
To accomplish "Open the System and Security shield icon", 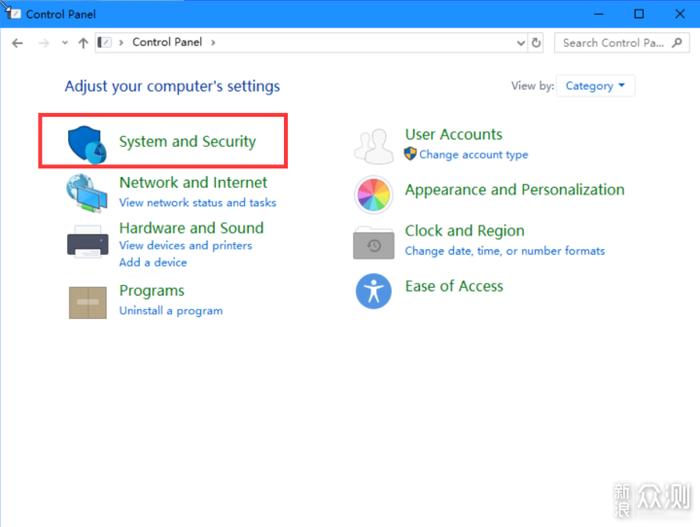I will [87, 144].
